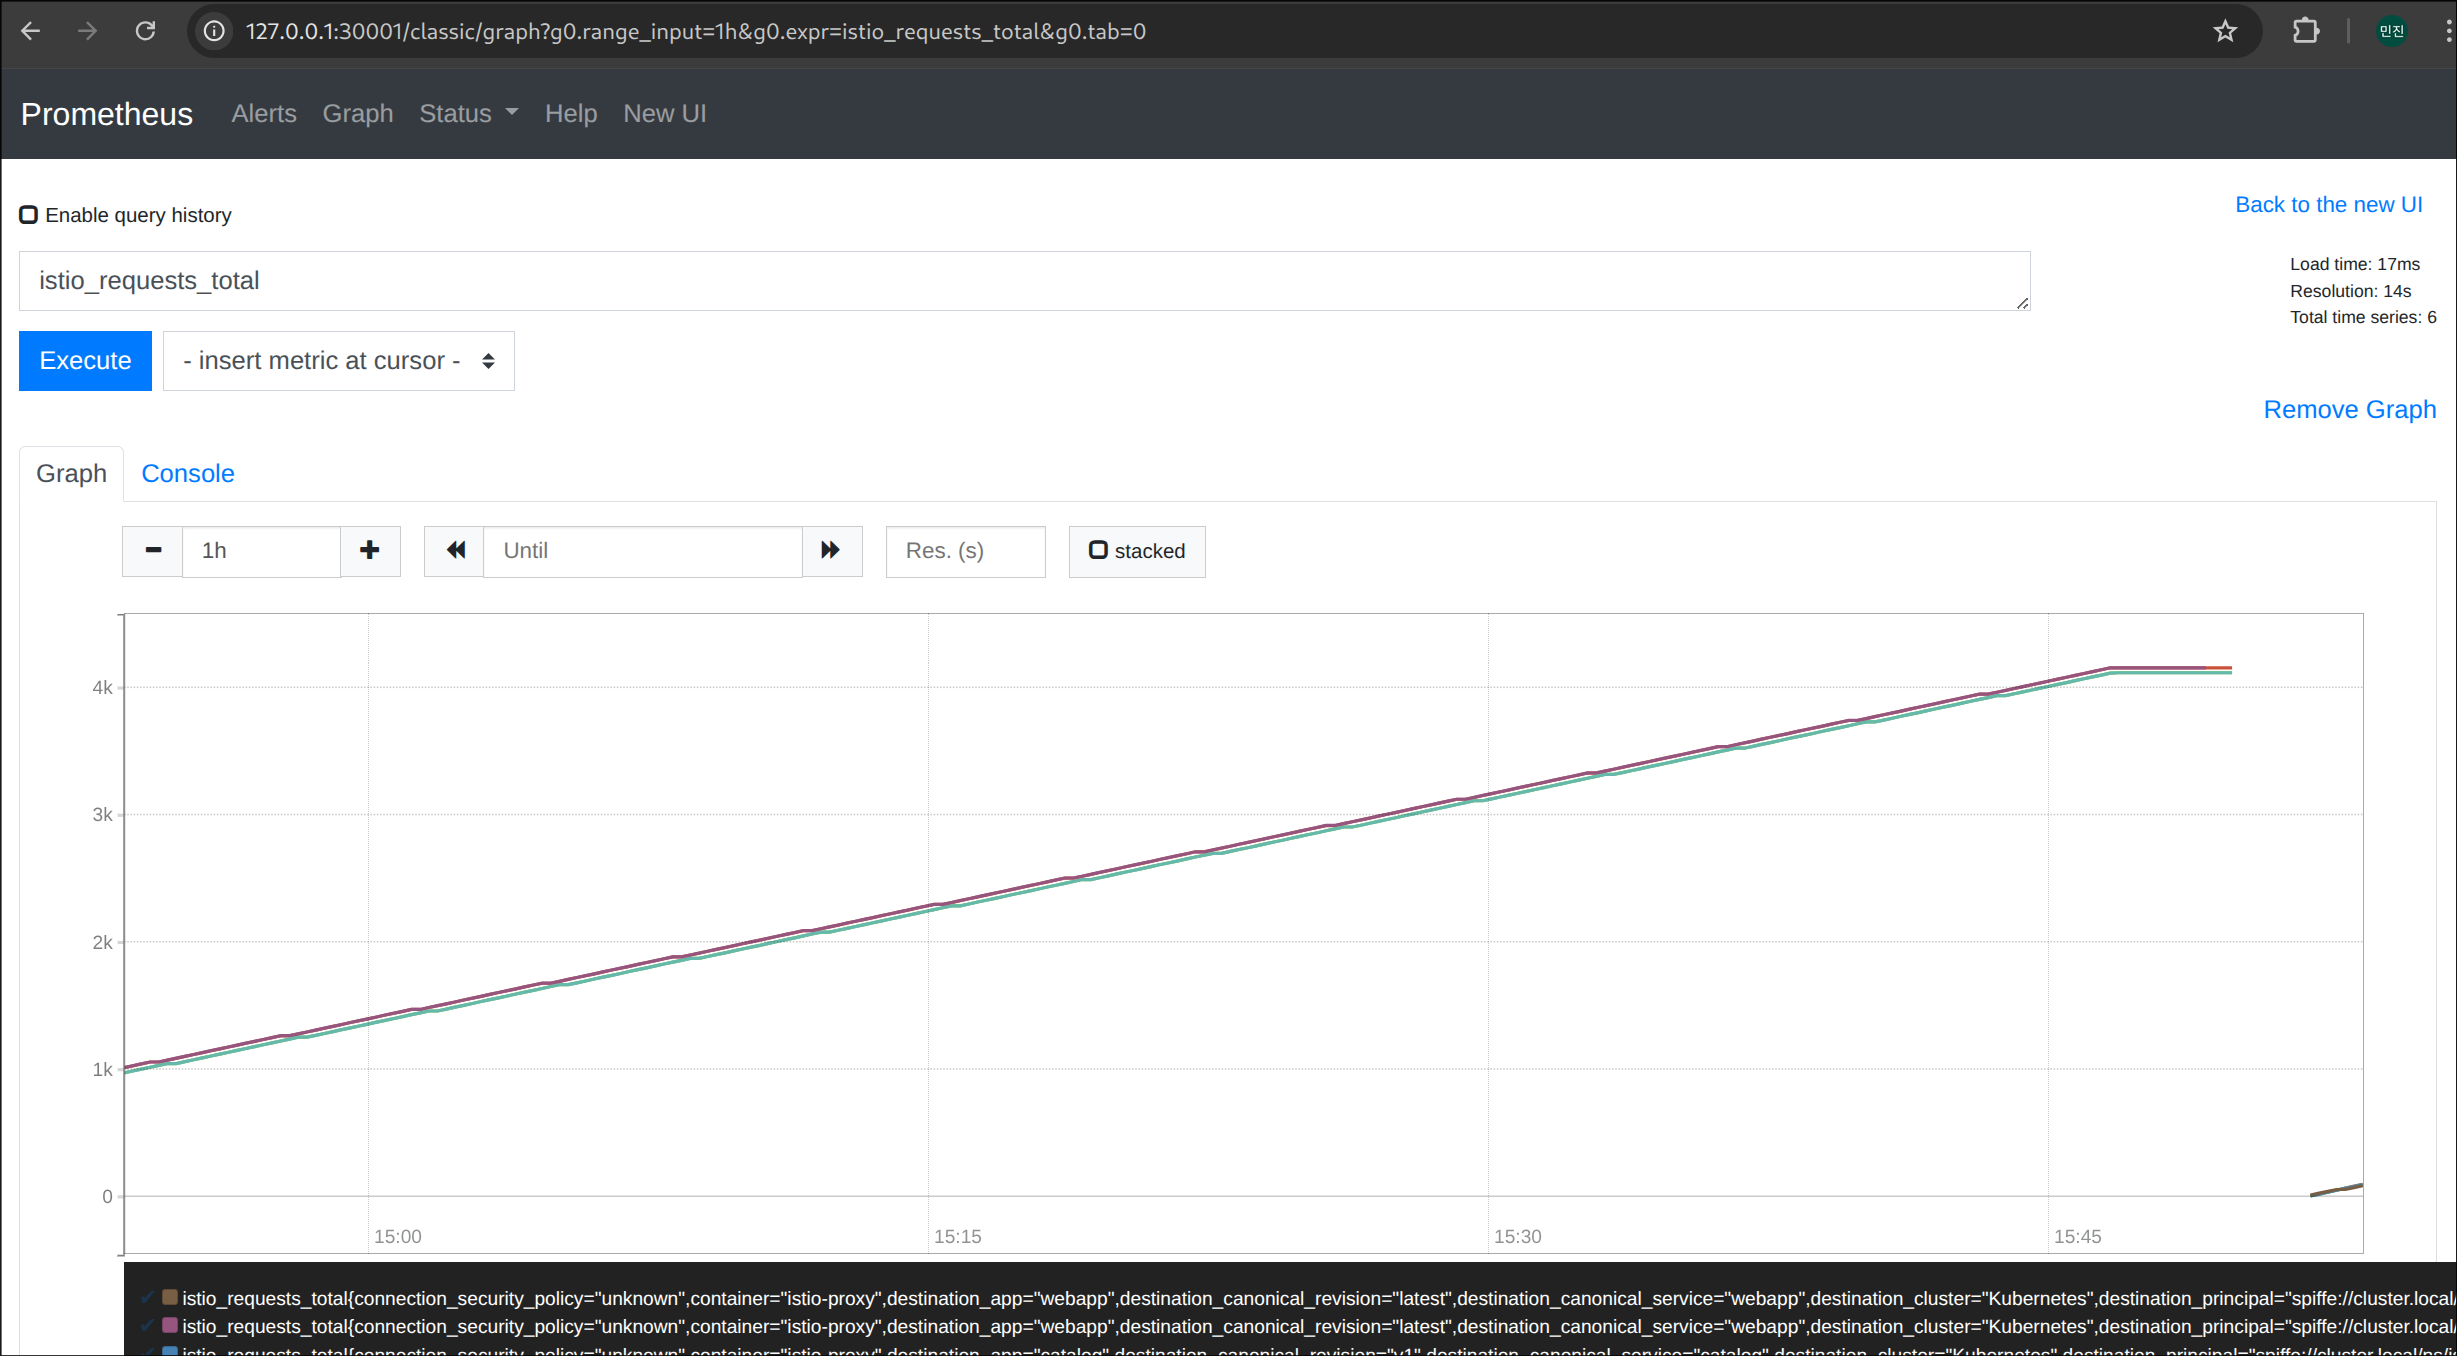The height and width of the screenshot is (1356, 2457).
Task: Open the browser profile avatar
Action: tap(2392, 31)
